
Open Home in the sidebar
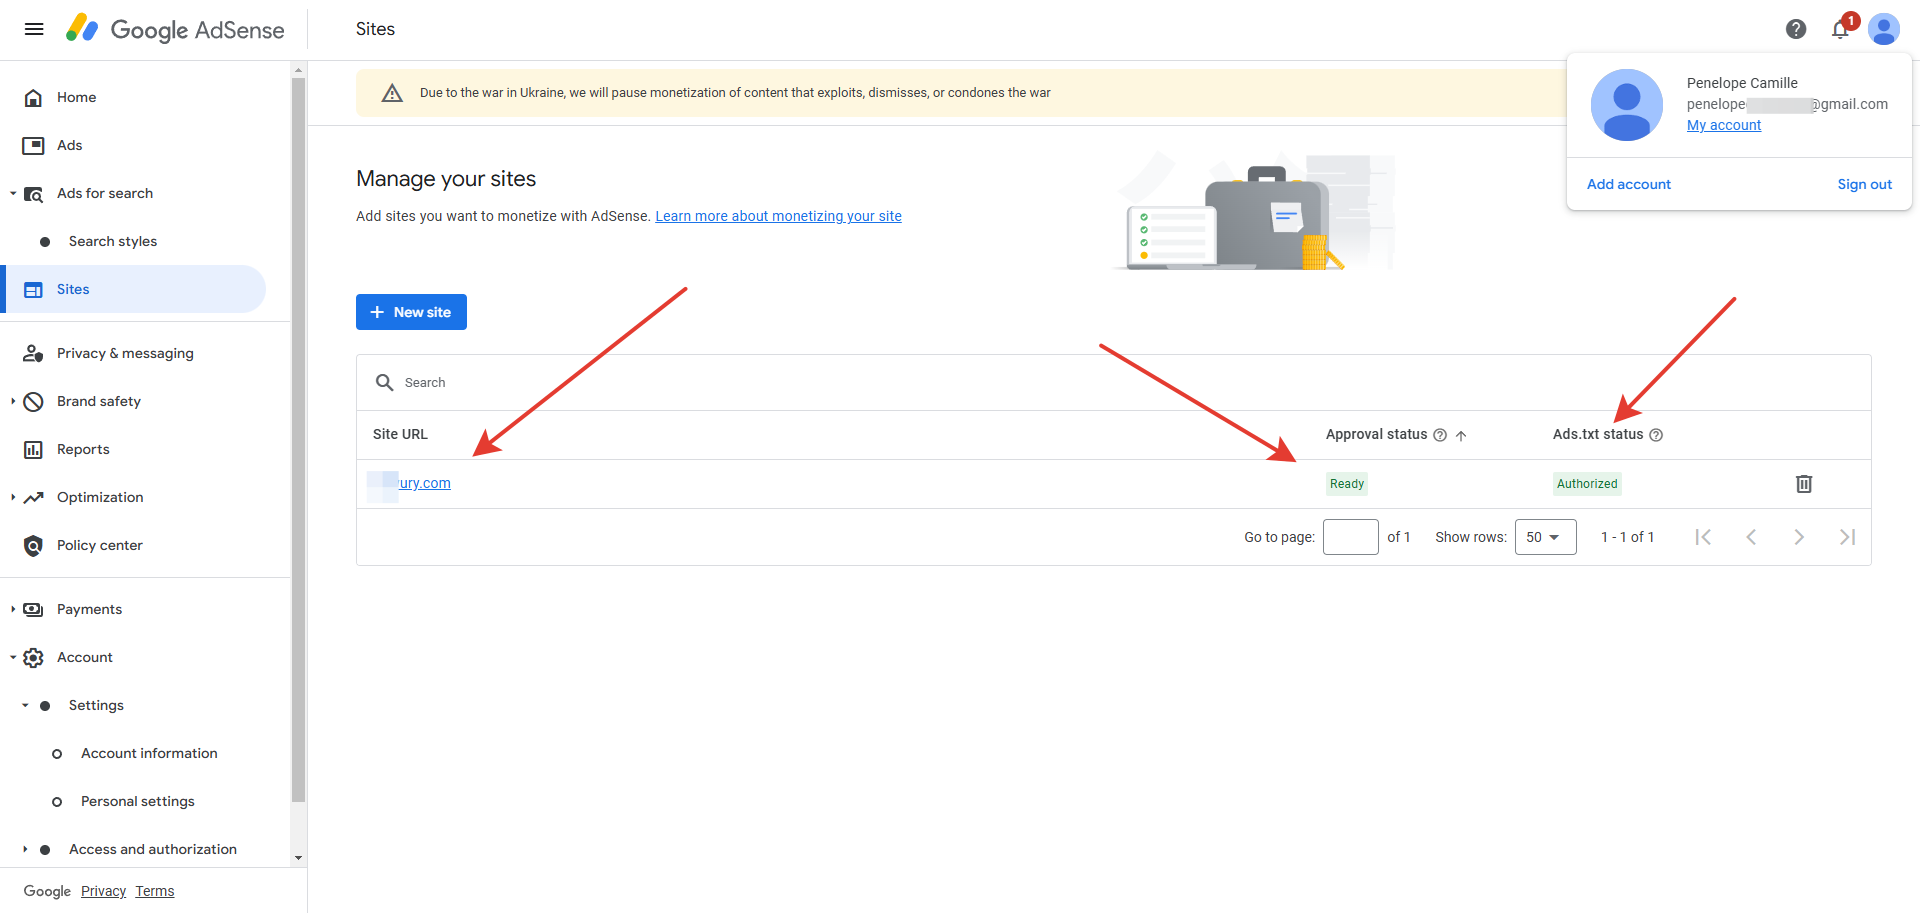[x=77, y=97]
